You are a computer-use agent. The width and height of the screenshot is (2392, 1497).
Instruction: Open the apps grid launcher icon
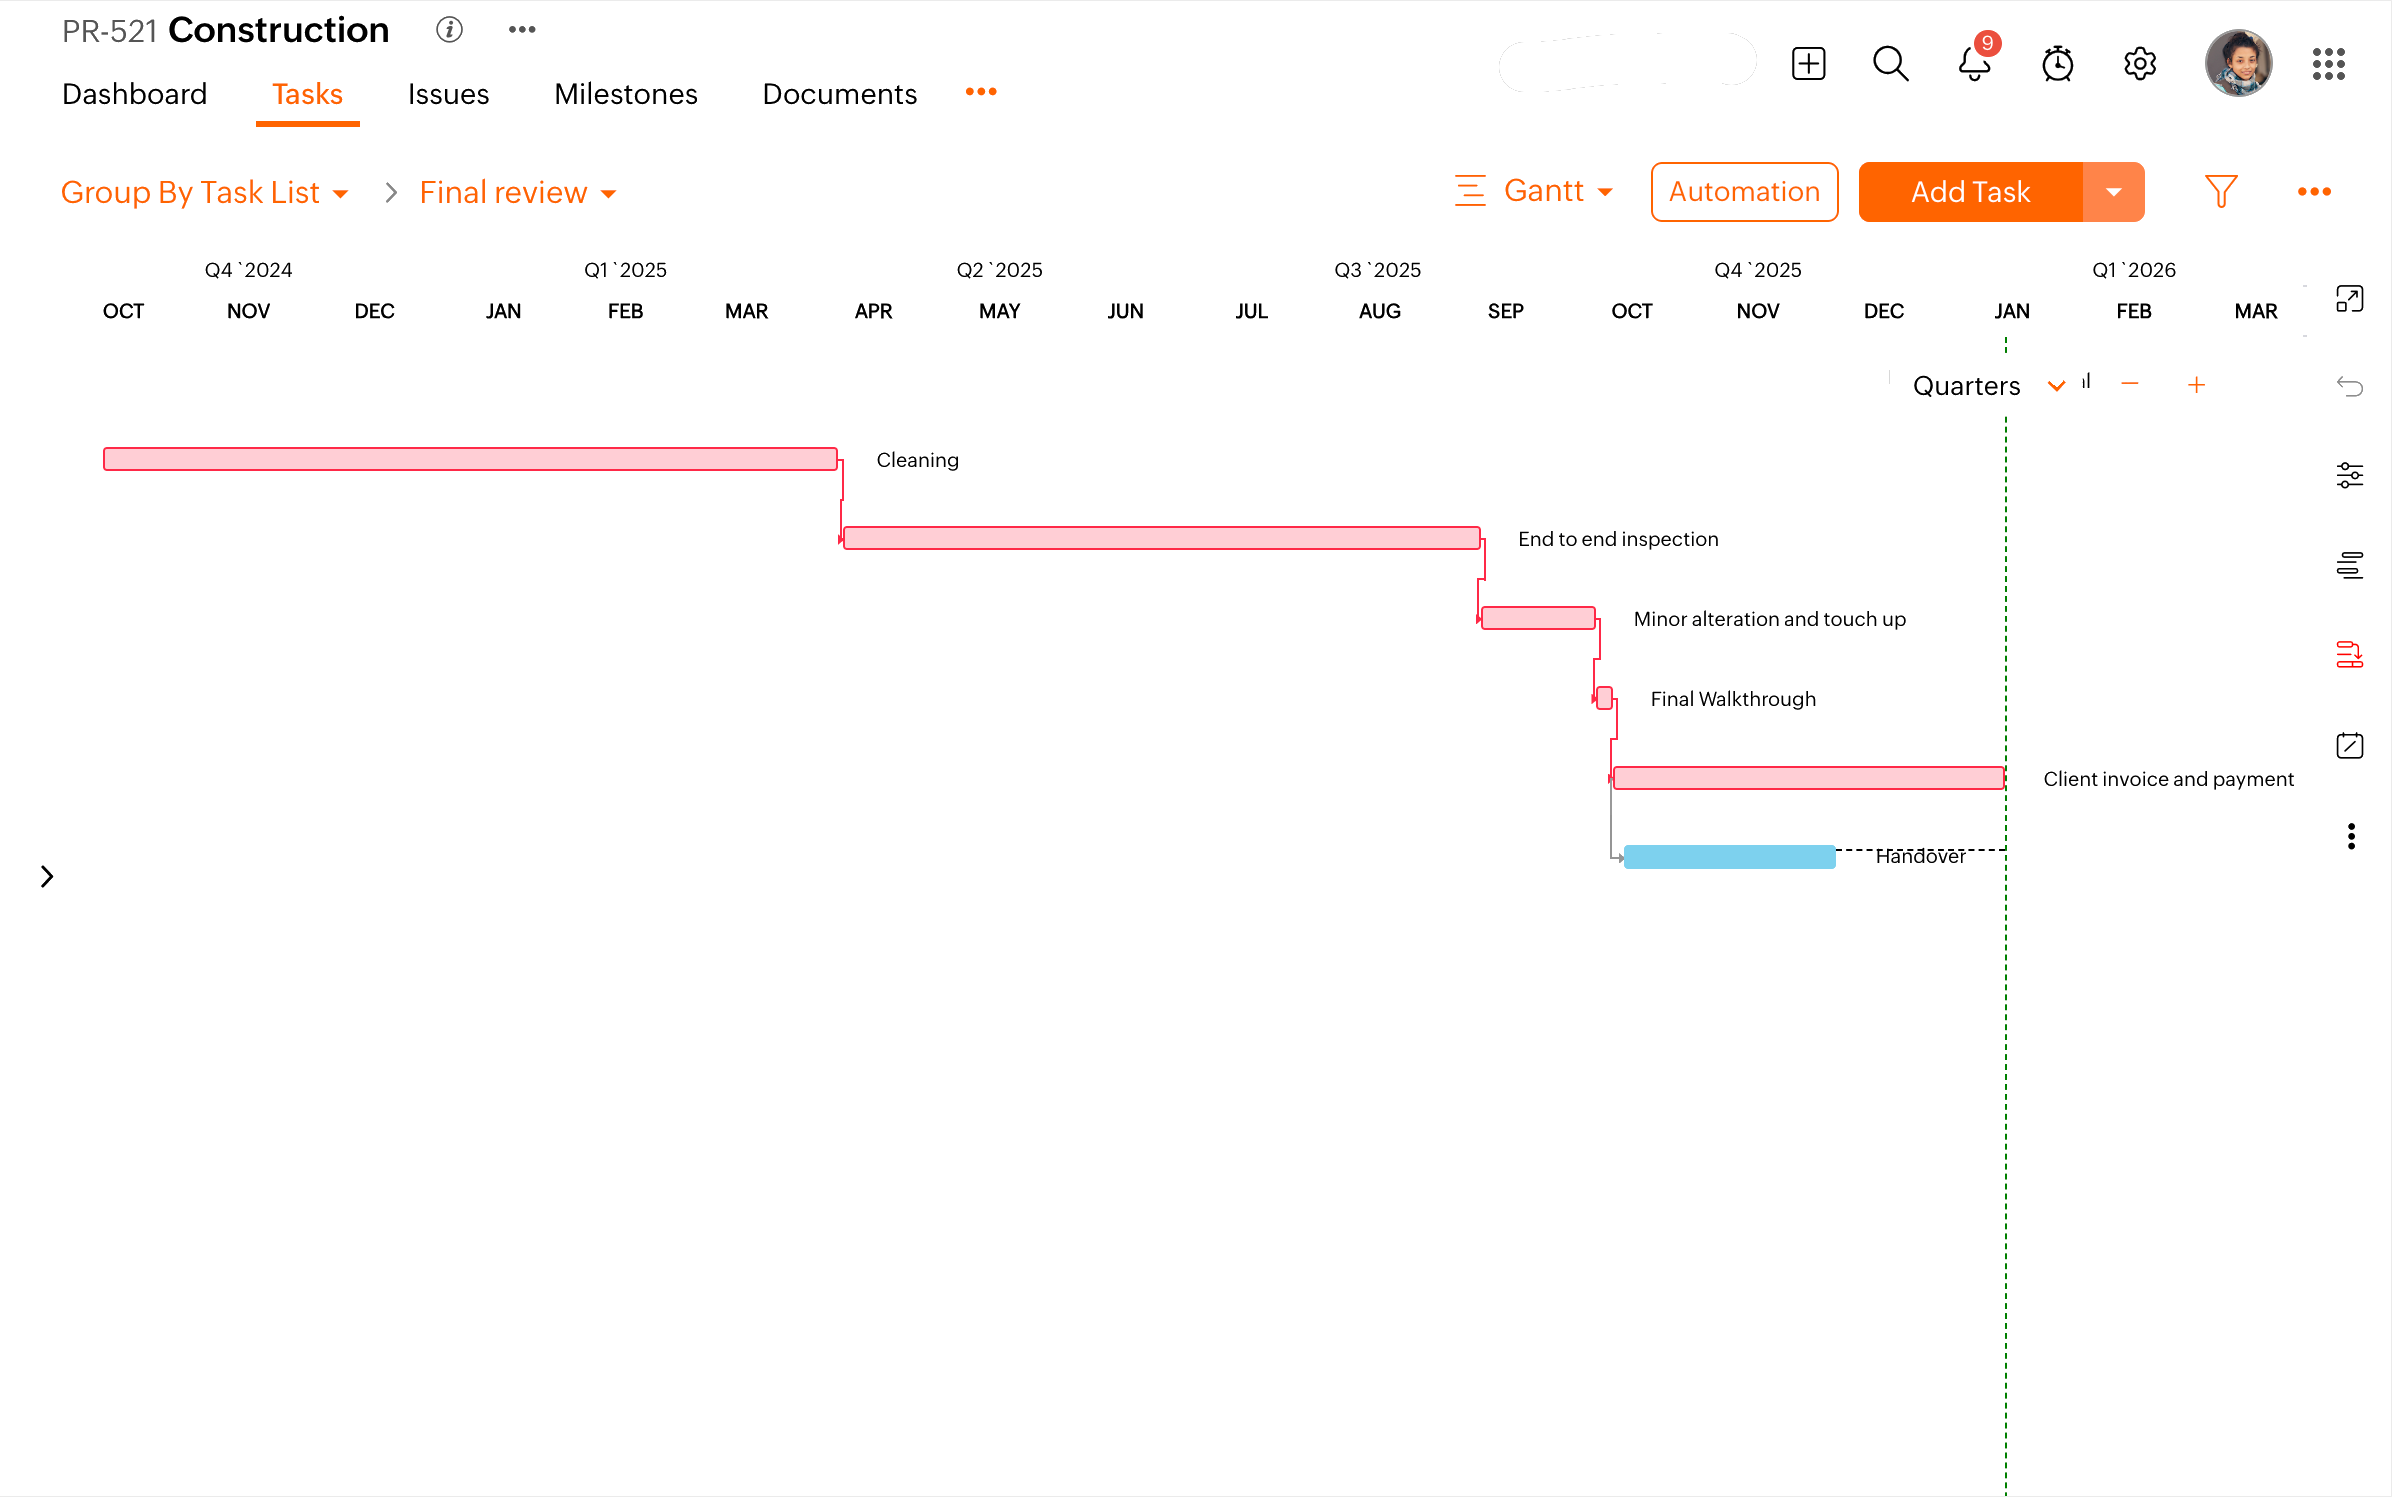click(2328, 64)
